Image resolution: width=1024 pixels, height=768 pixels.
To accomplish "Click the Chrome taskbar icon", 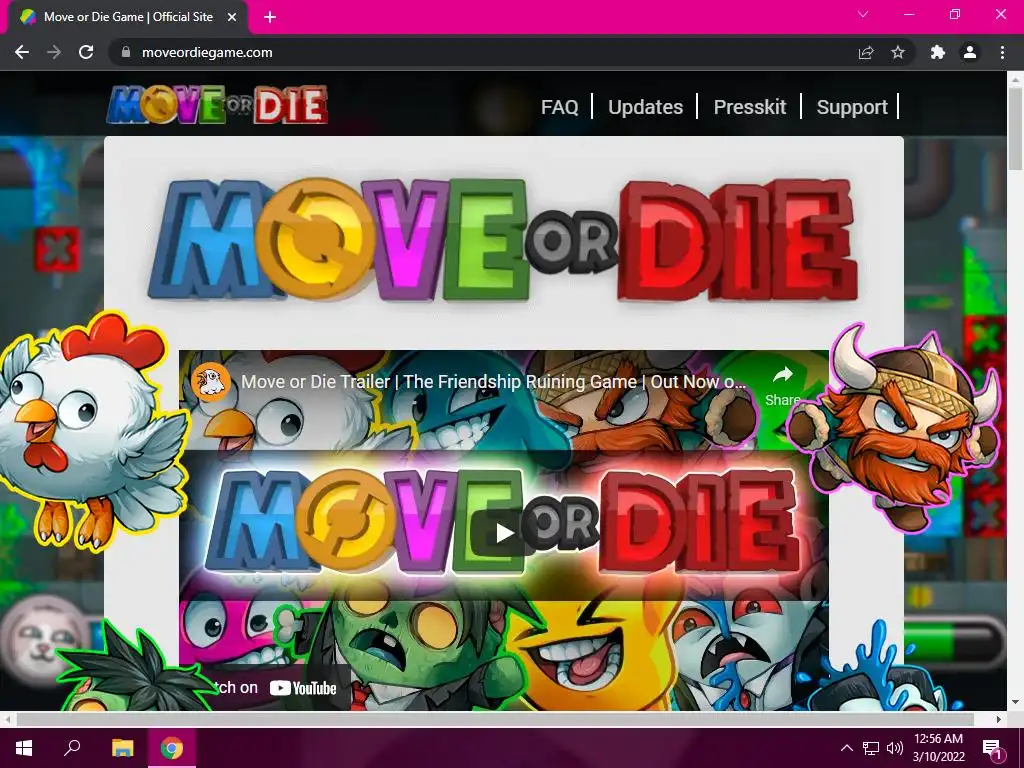I will 172,748.
